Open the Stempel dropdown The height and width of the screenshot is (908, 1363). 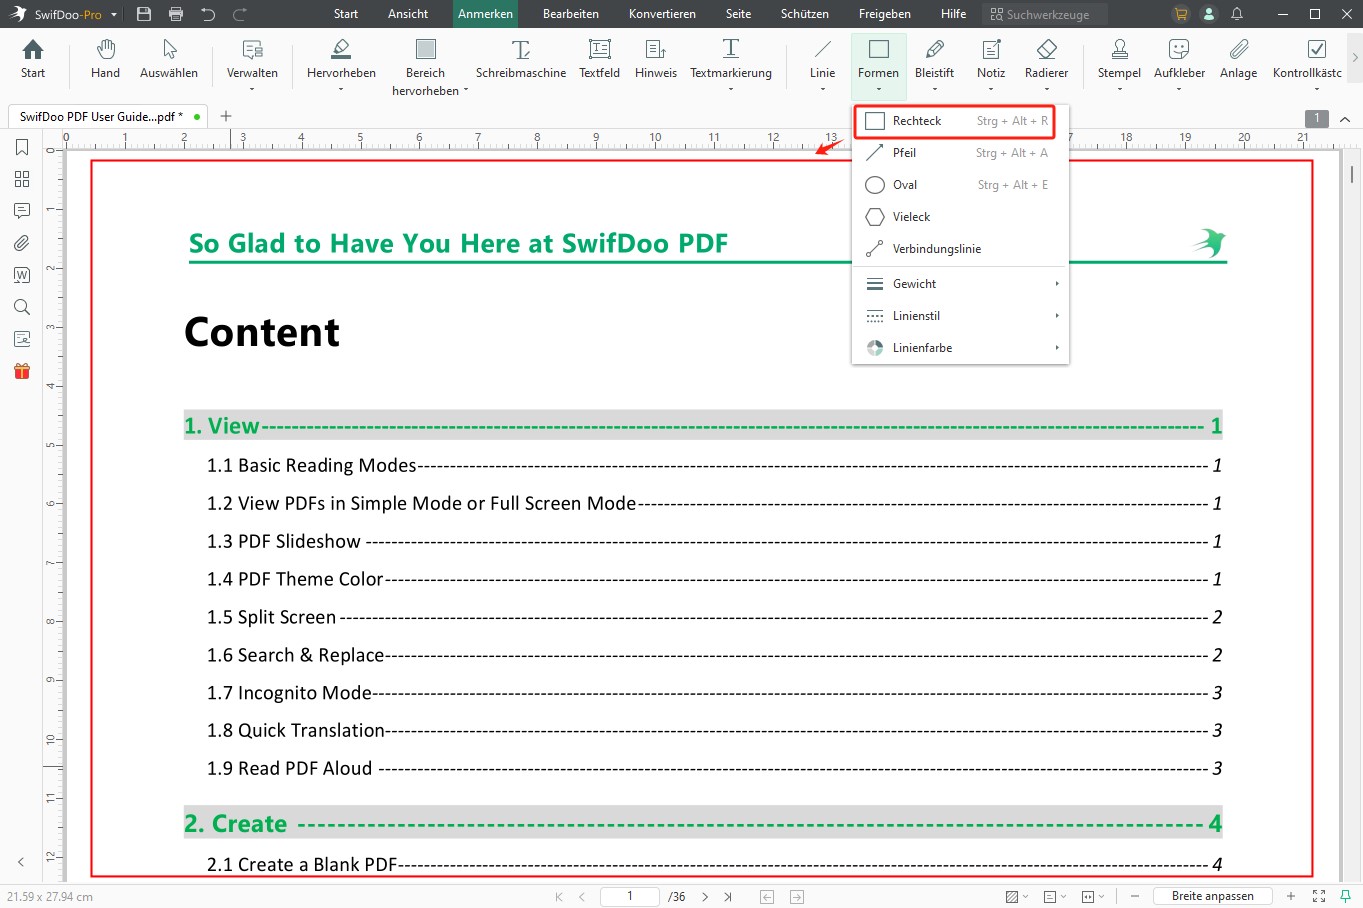[1119, 90]
